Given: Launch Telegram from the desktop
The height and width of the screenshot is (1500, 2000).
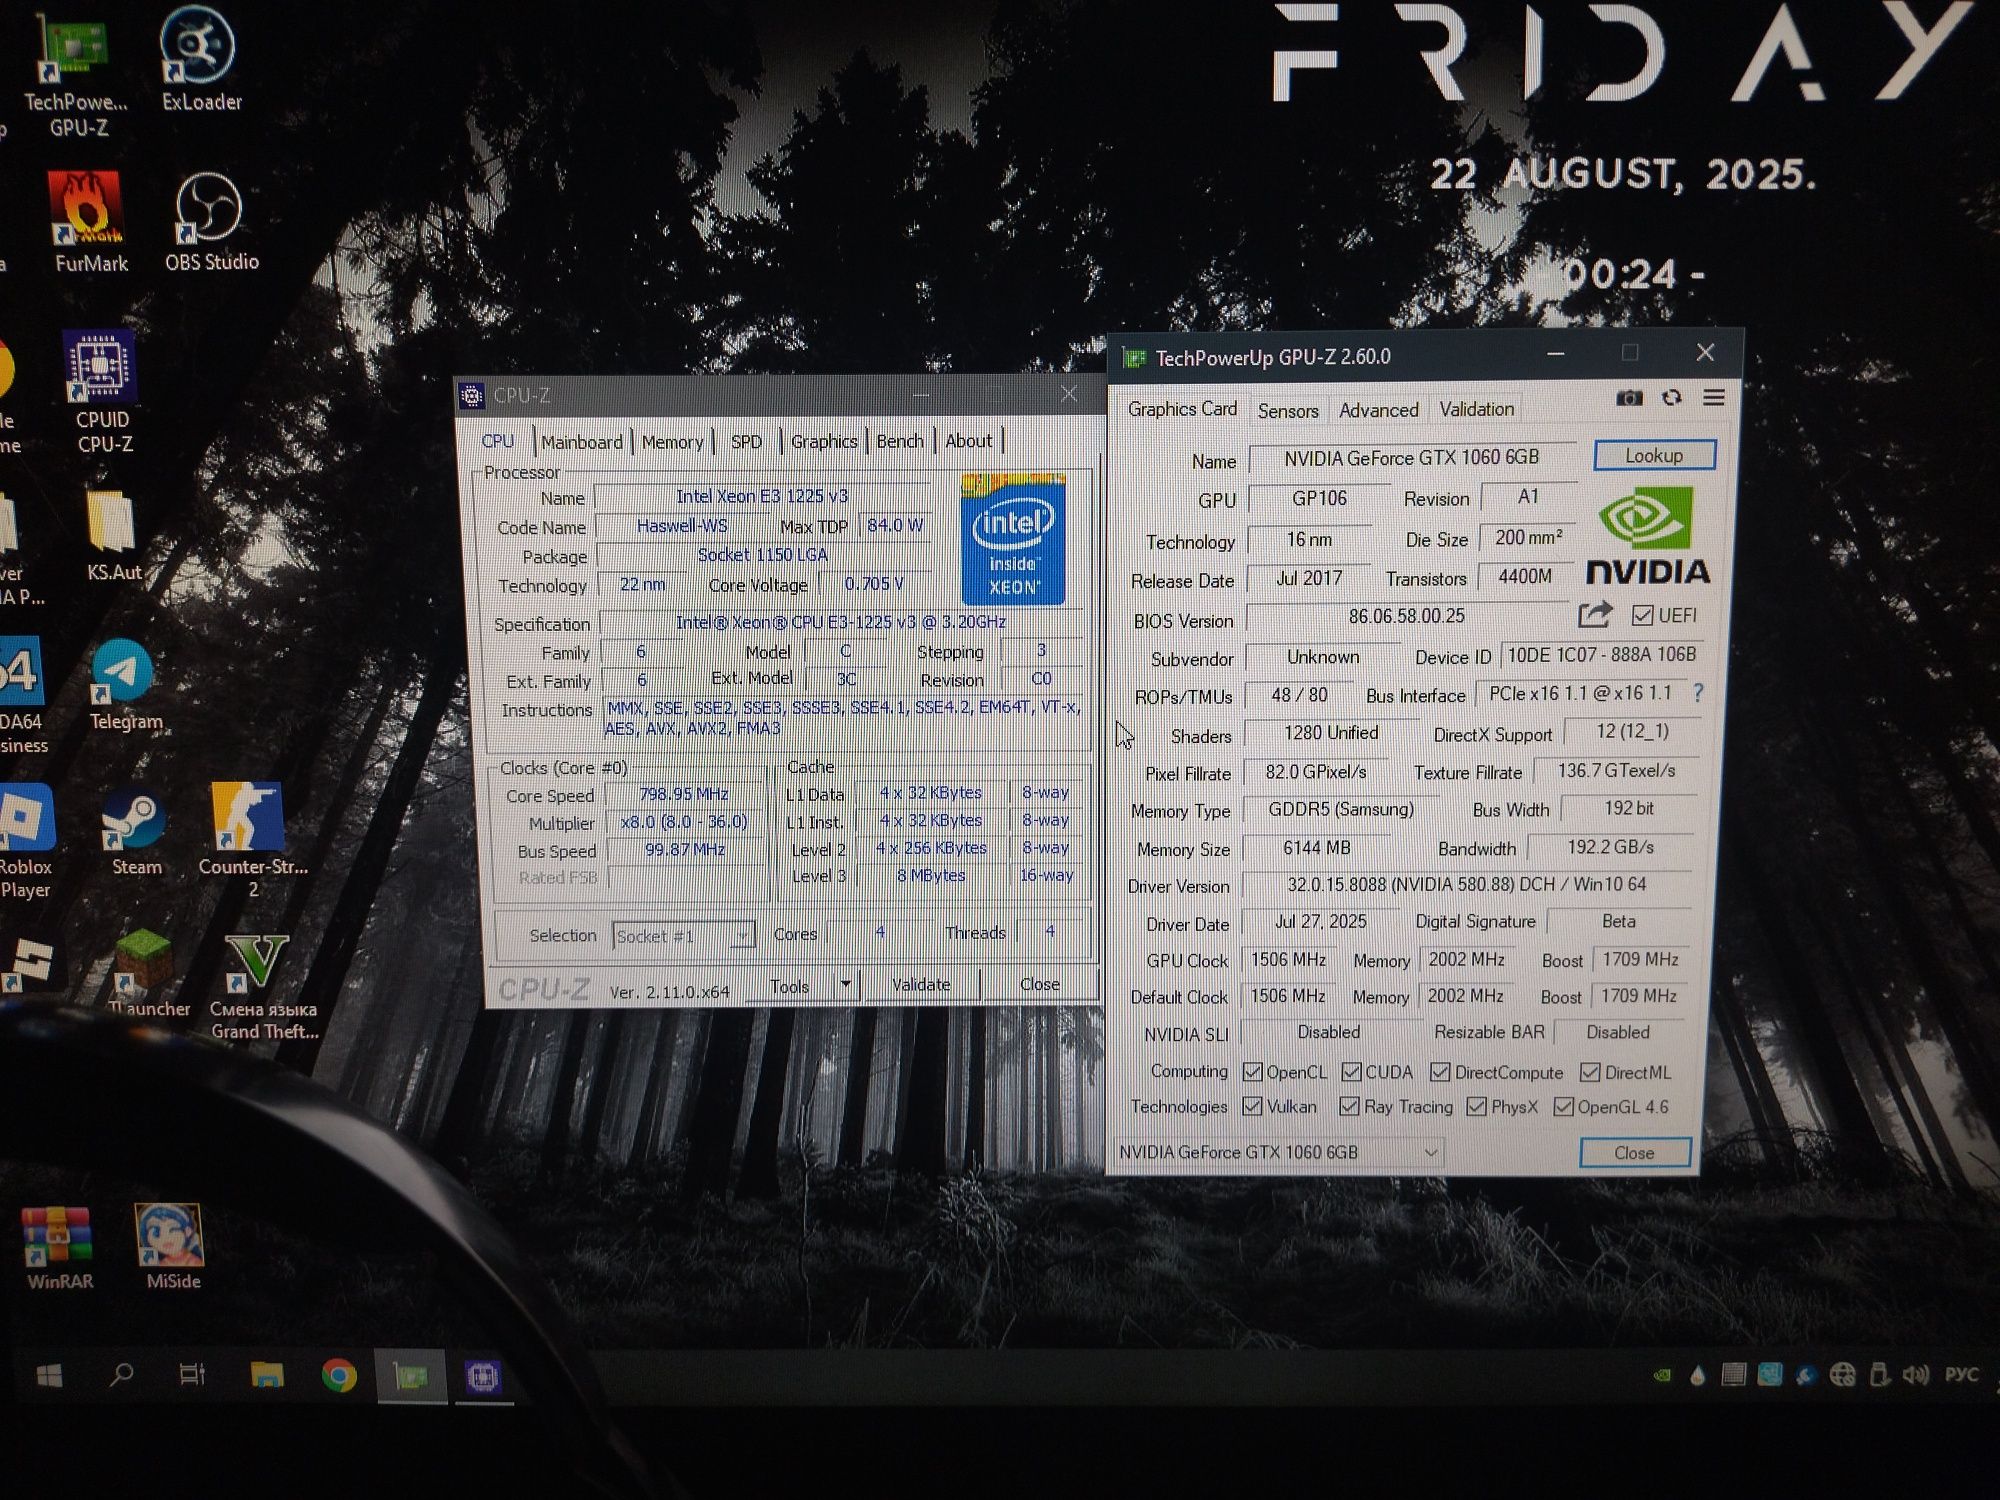Looking at the screenshot, I should 124,685.
